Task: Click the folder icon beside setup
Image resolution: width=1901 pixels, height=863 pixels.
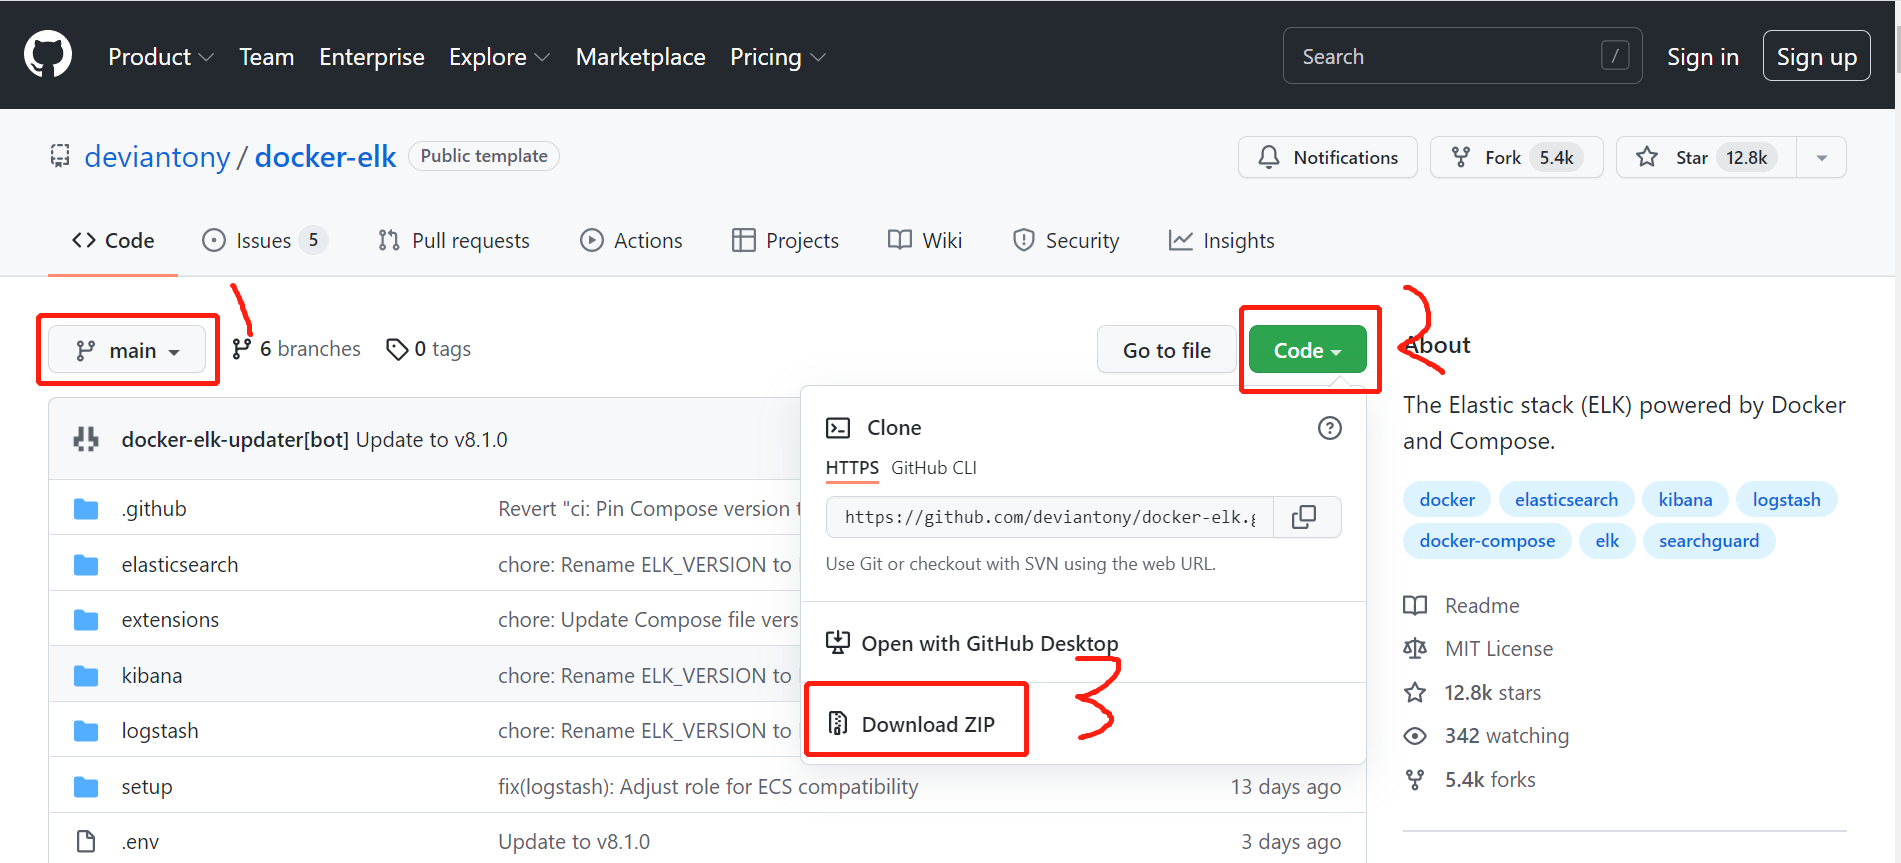Action: point(86,787)
